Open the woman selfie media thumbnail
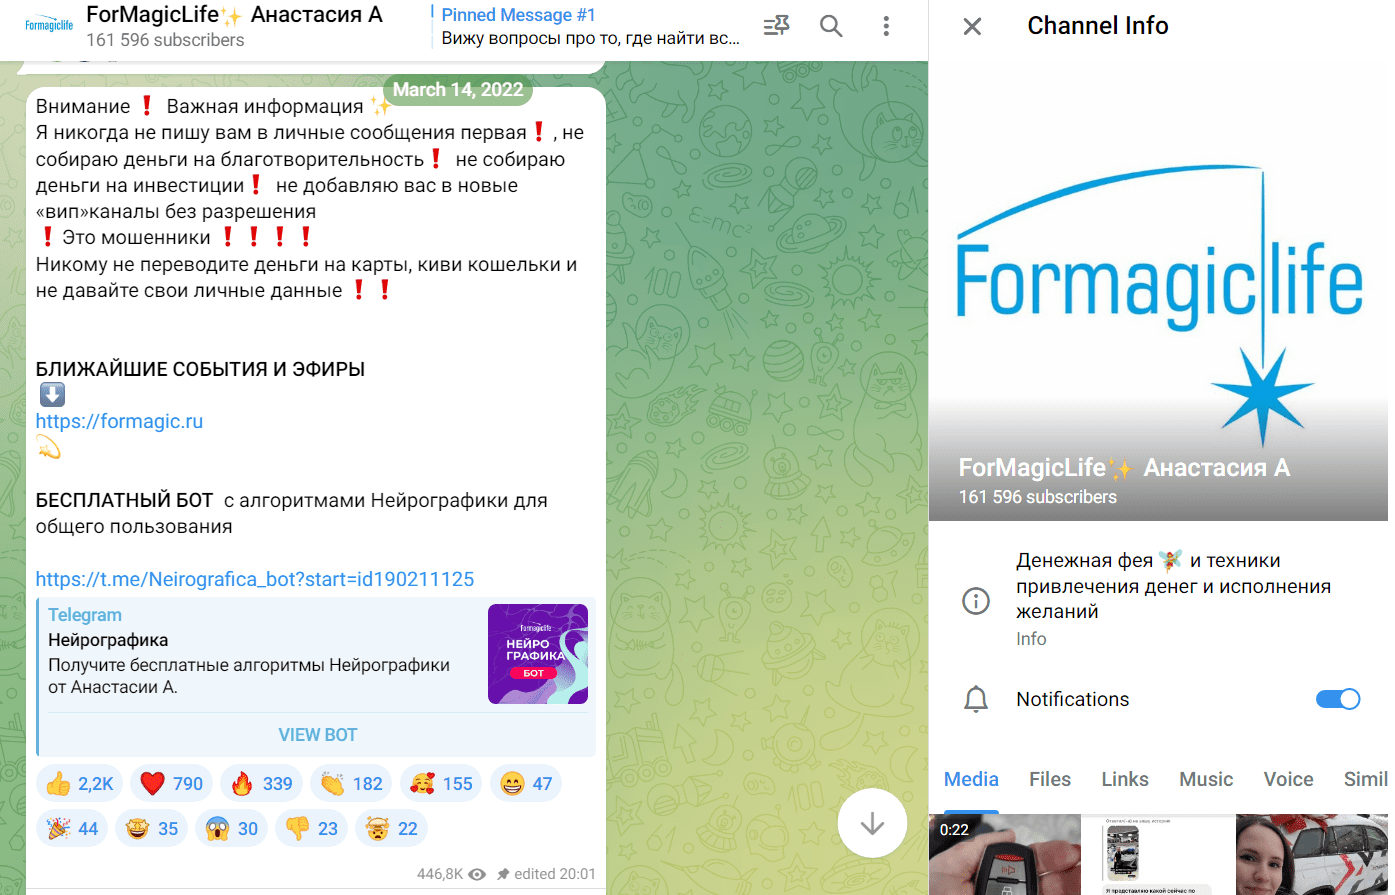 tap(1312, 854)
